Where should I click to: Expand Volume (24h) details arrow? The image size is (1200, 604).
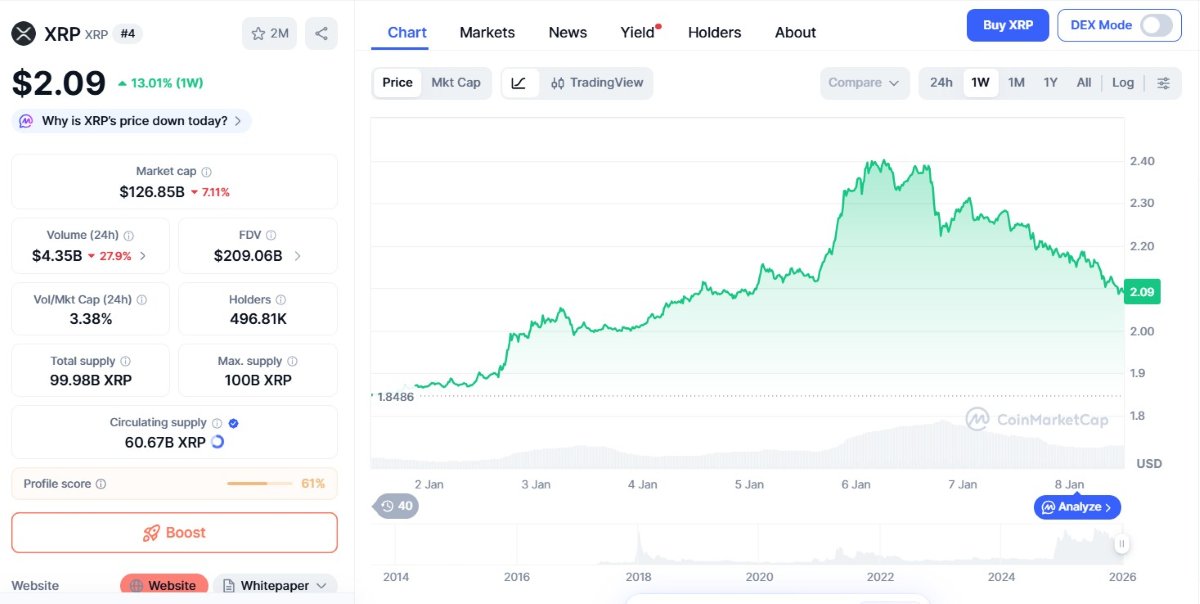142,256
